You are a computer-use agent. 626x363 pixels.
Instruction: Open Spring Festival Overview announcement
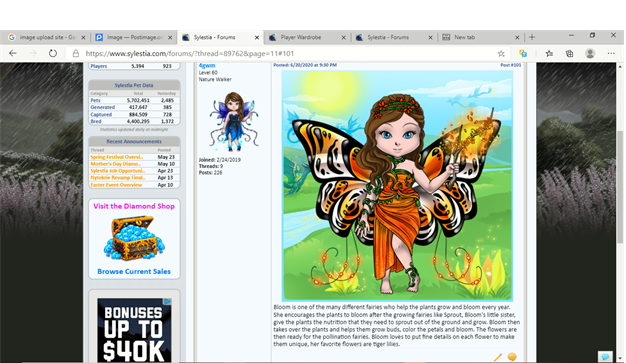coord(116,157)
